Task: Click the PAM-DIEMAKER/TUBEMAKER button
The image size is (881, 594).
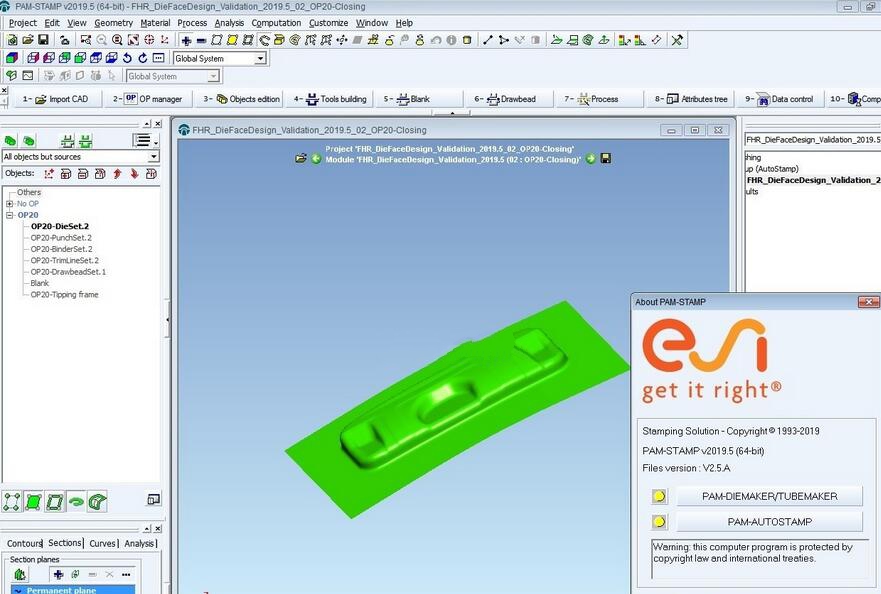Action: tap(769, 496)
